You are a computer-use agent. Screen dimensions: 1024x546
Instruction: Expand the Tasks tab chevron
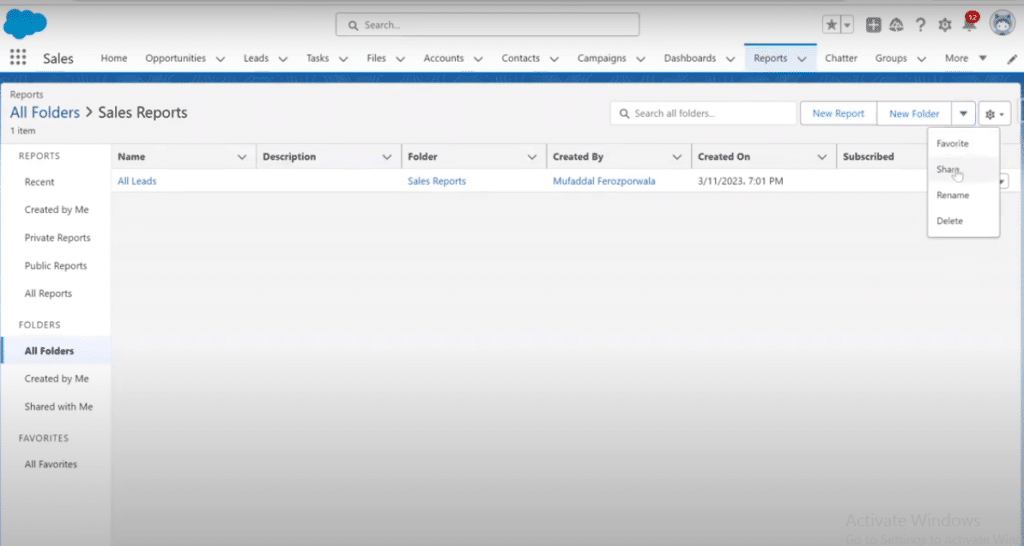(343, 59)
